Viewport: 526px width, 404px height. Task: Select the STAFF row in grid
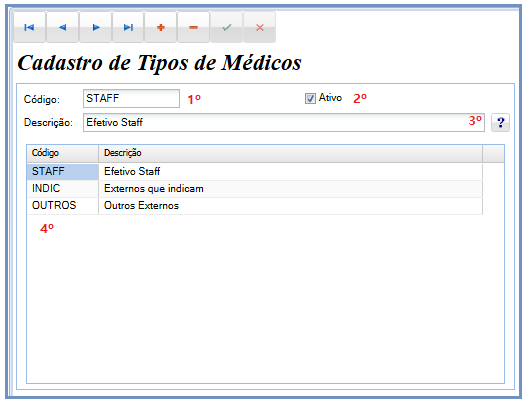[x=255, y=171]
